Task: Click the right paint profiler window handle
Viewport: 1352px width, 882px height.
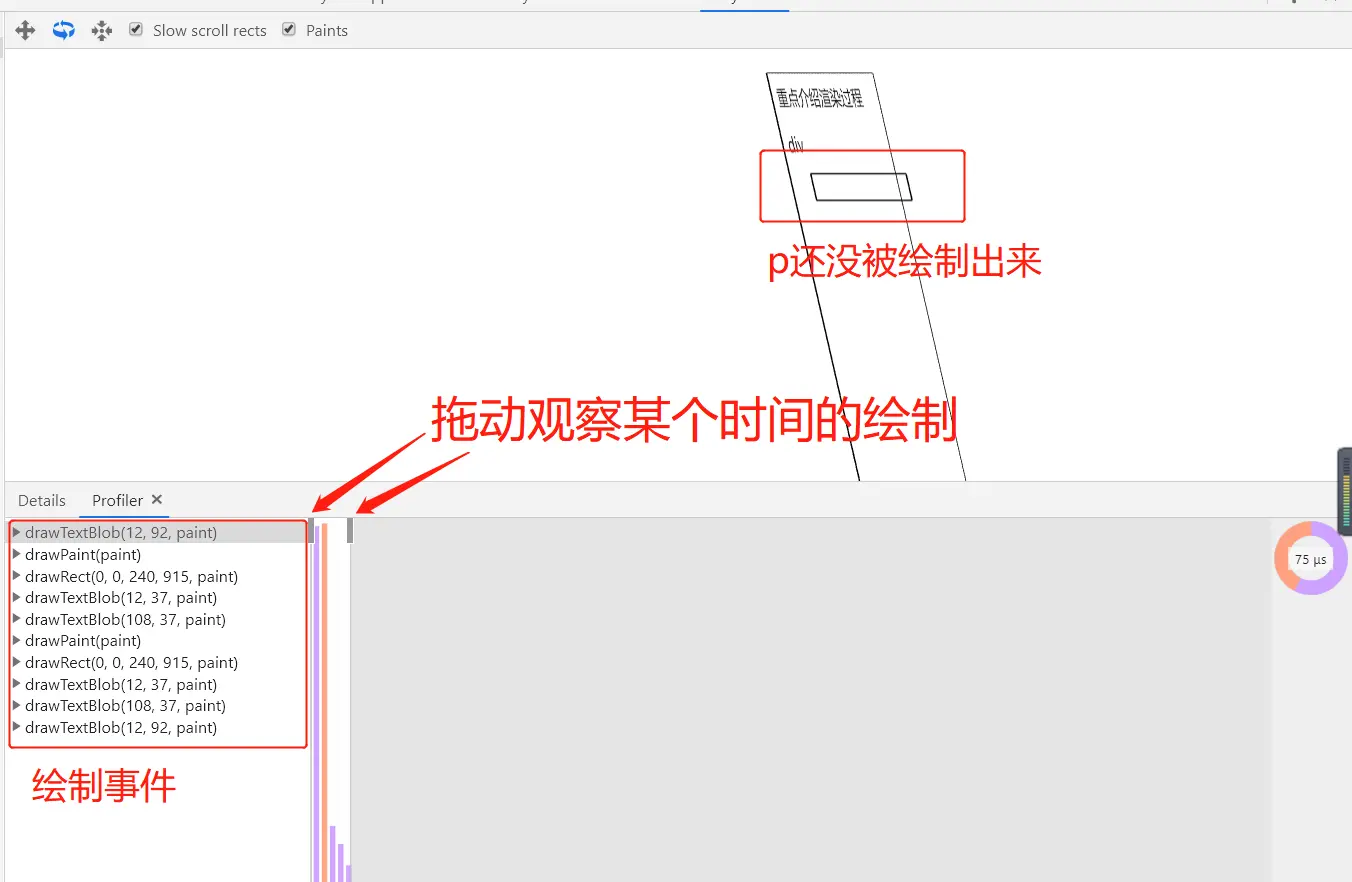Action: point(350,530)
